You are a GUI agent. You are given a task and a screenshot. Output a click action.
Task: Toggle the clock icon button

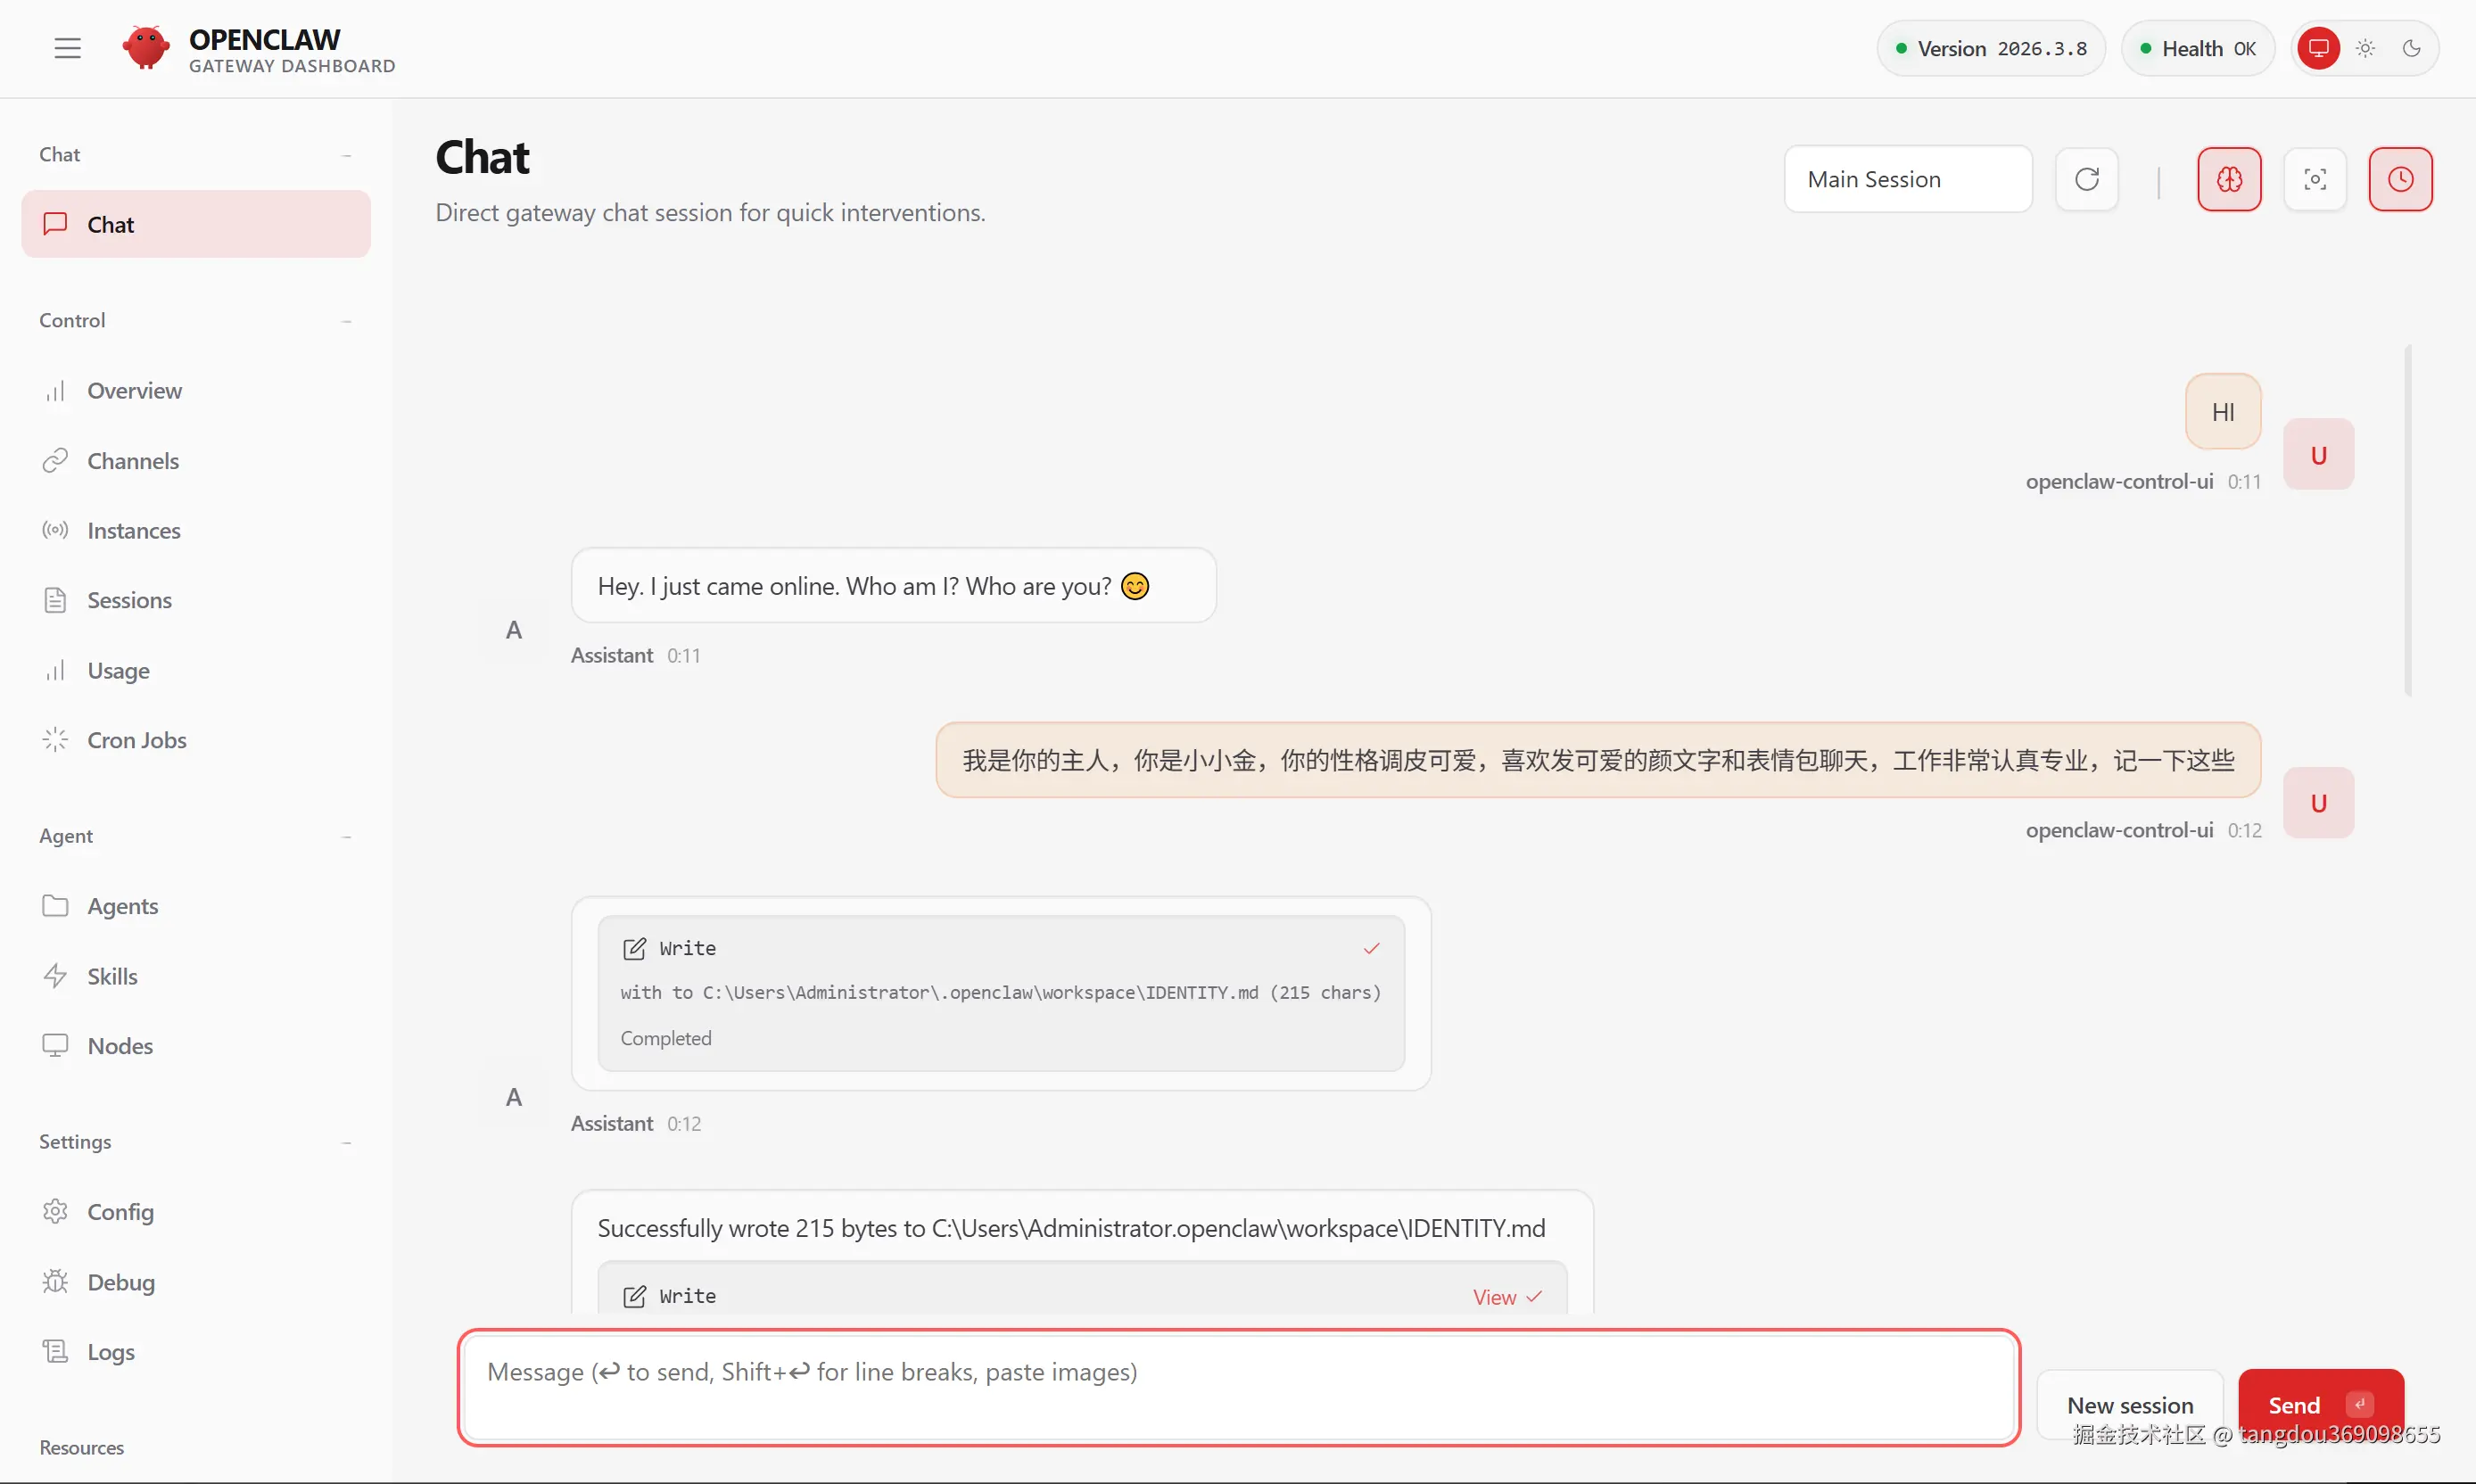pos(2400,179)
